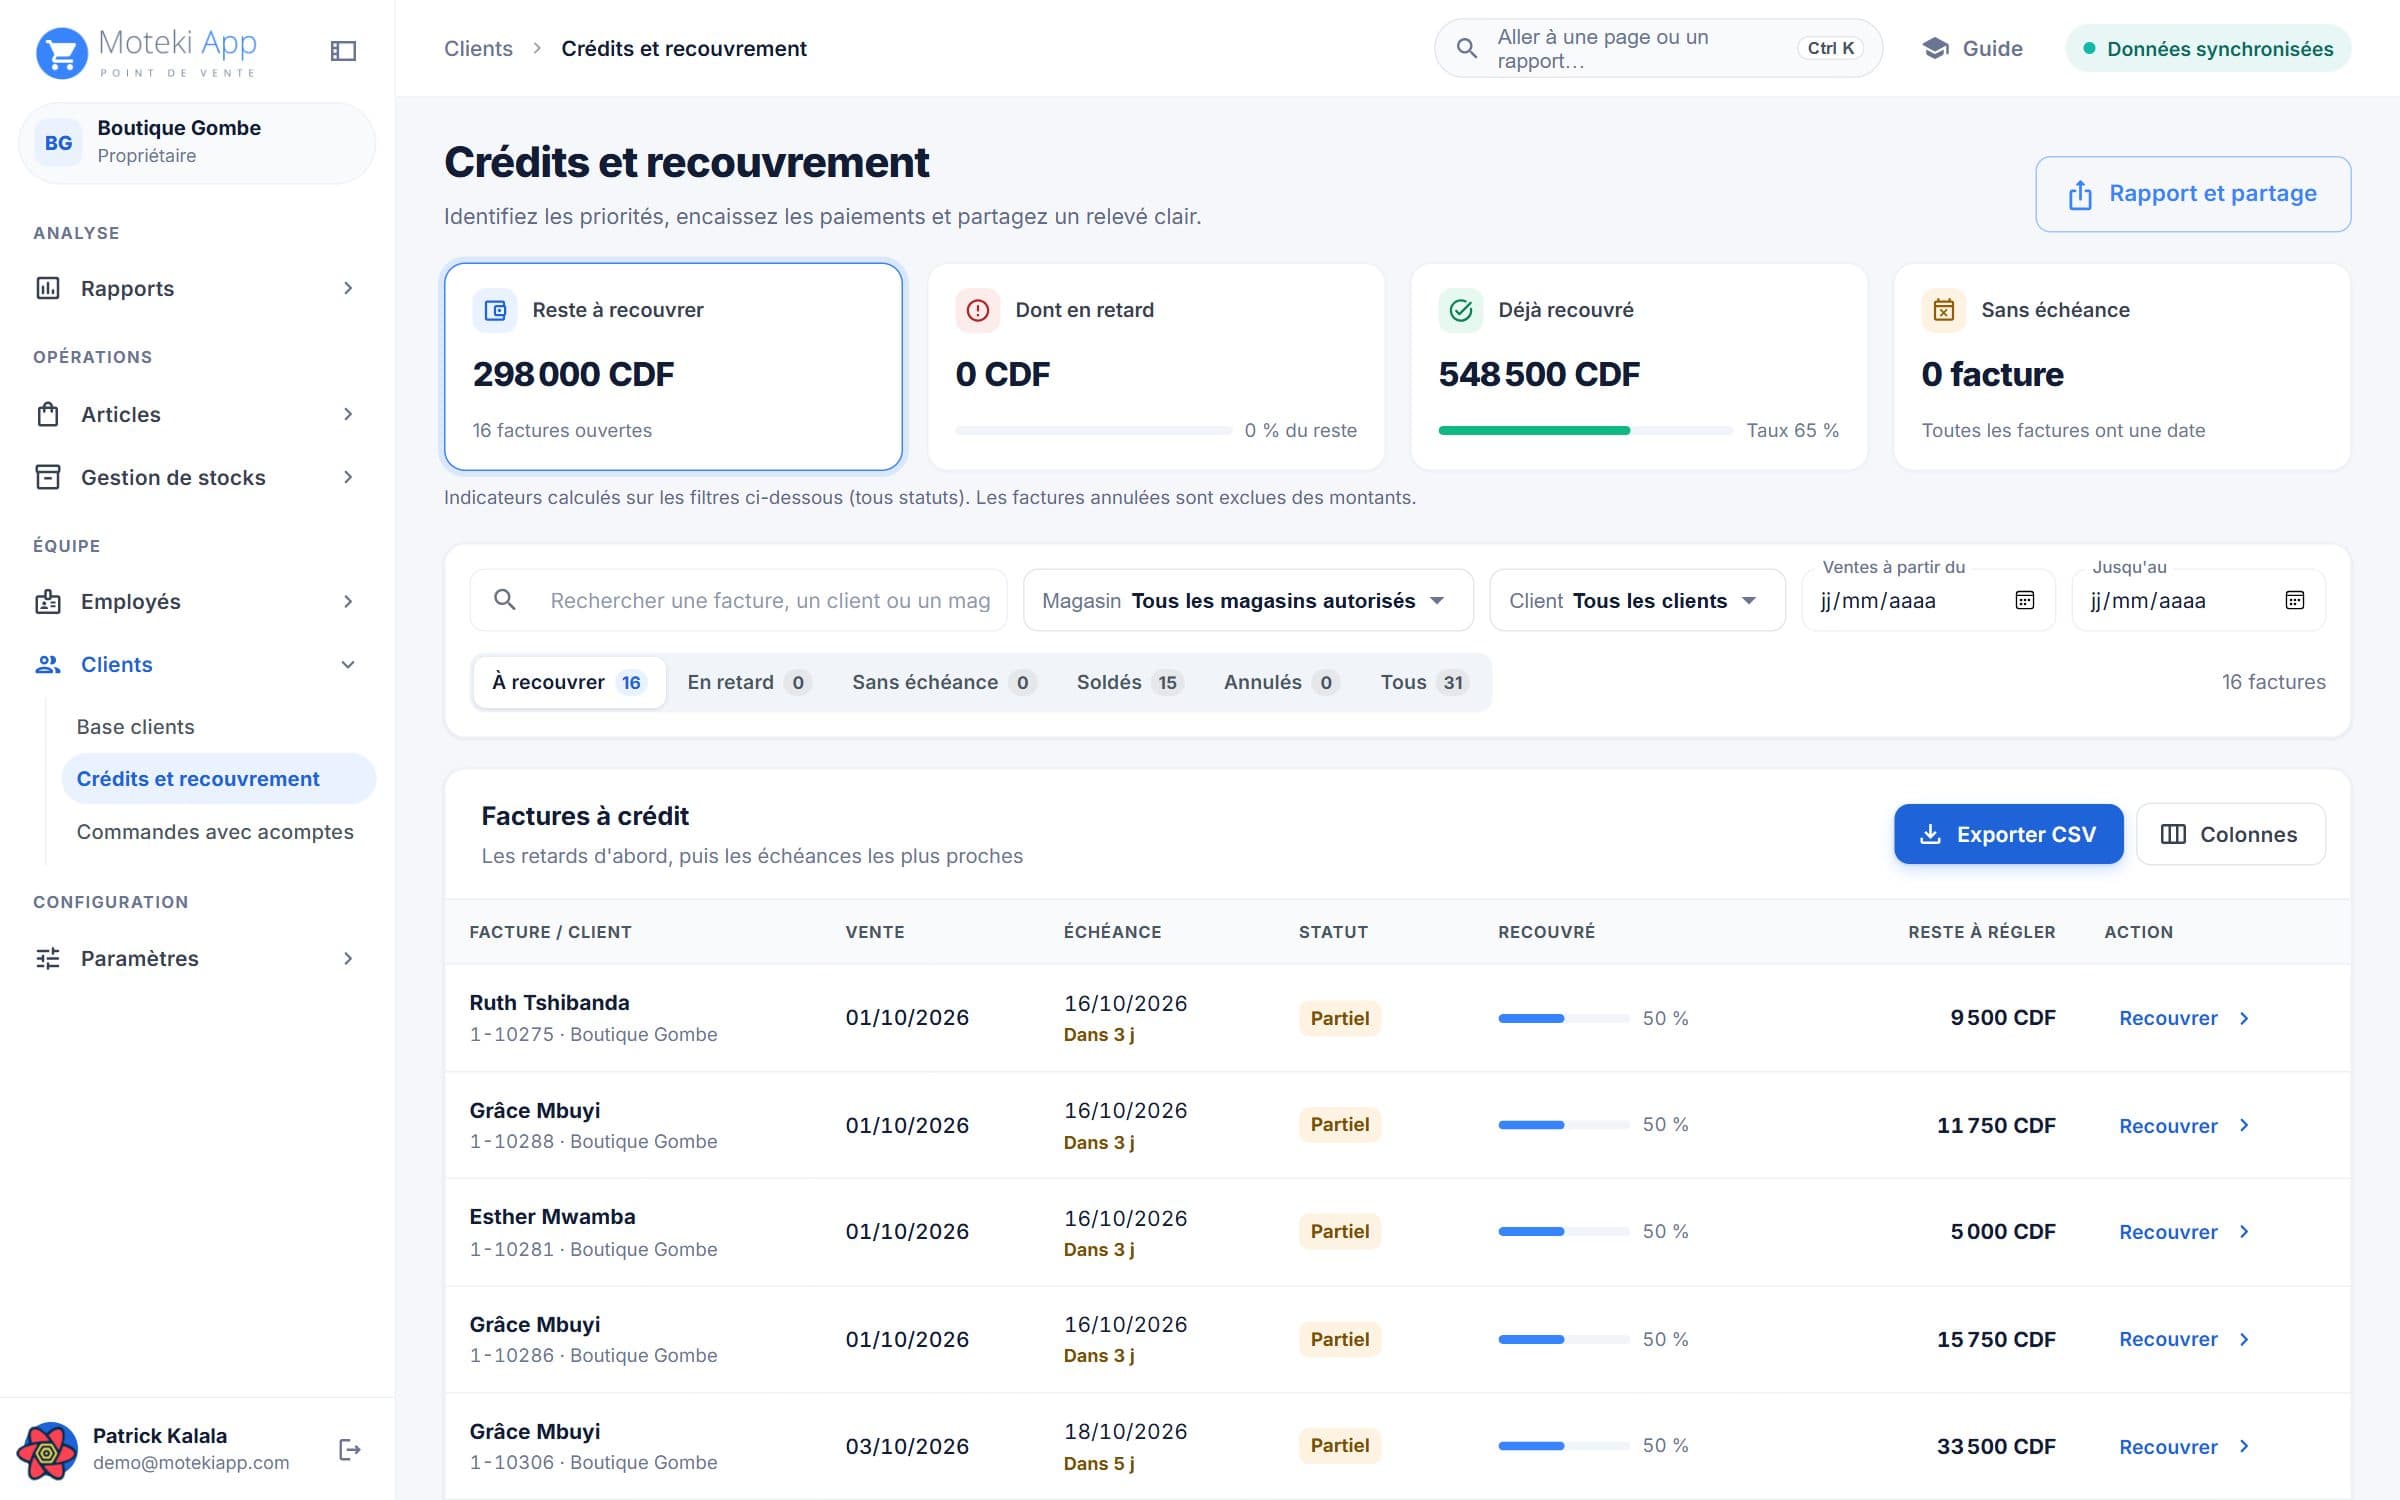The width and height of the screenshot is (2400, 1500).
Task: Click the Guide graduation cap icon
Action: click(1936, 48)
